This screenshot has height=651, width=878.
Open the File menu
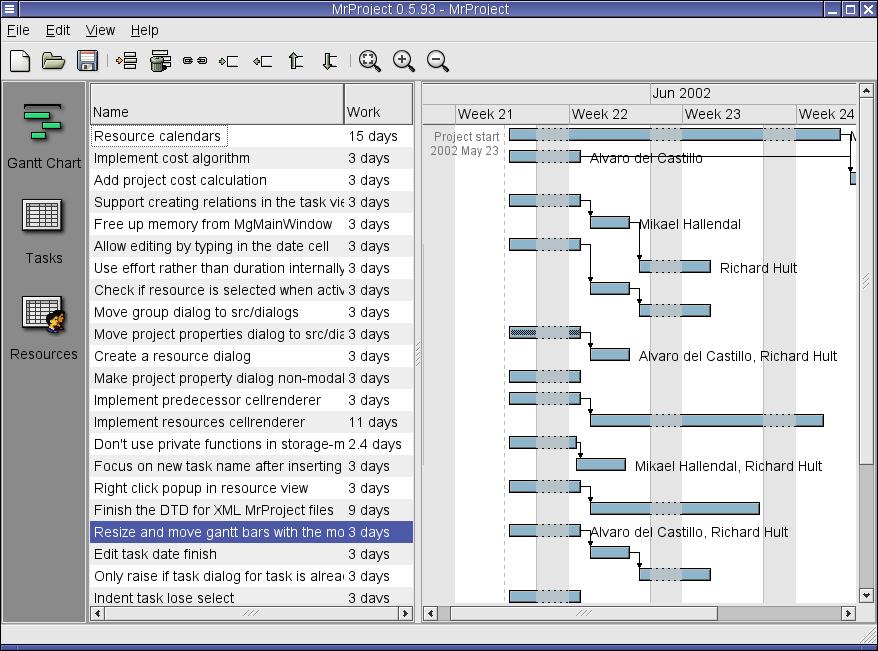coord(18,30)
